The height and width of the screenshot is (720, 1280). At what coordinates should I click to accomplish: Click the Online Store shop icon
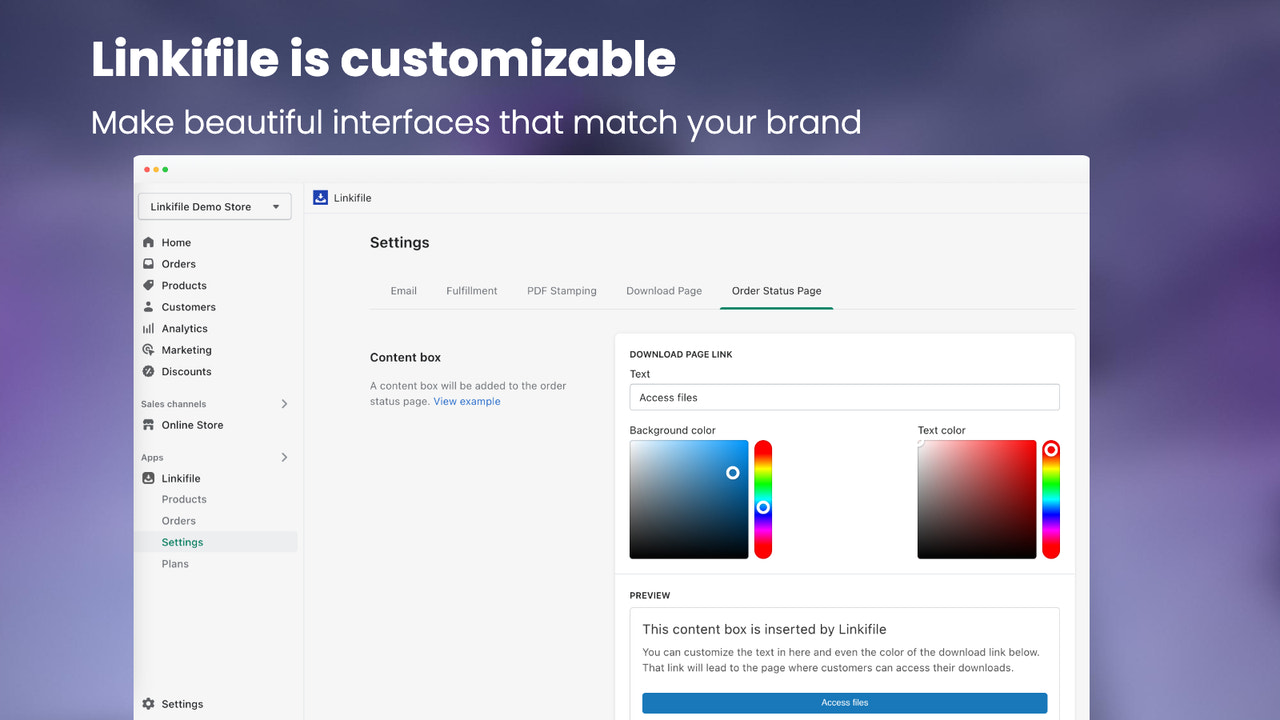click(149, 425)
